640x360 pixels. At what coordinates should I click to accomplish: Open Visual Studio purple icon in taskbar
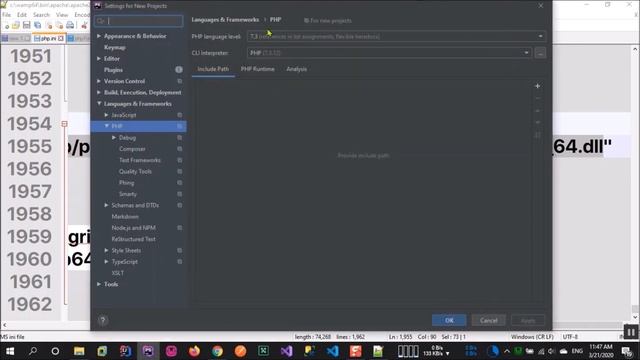pyautogui.click(x=287, y=351)
